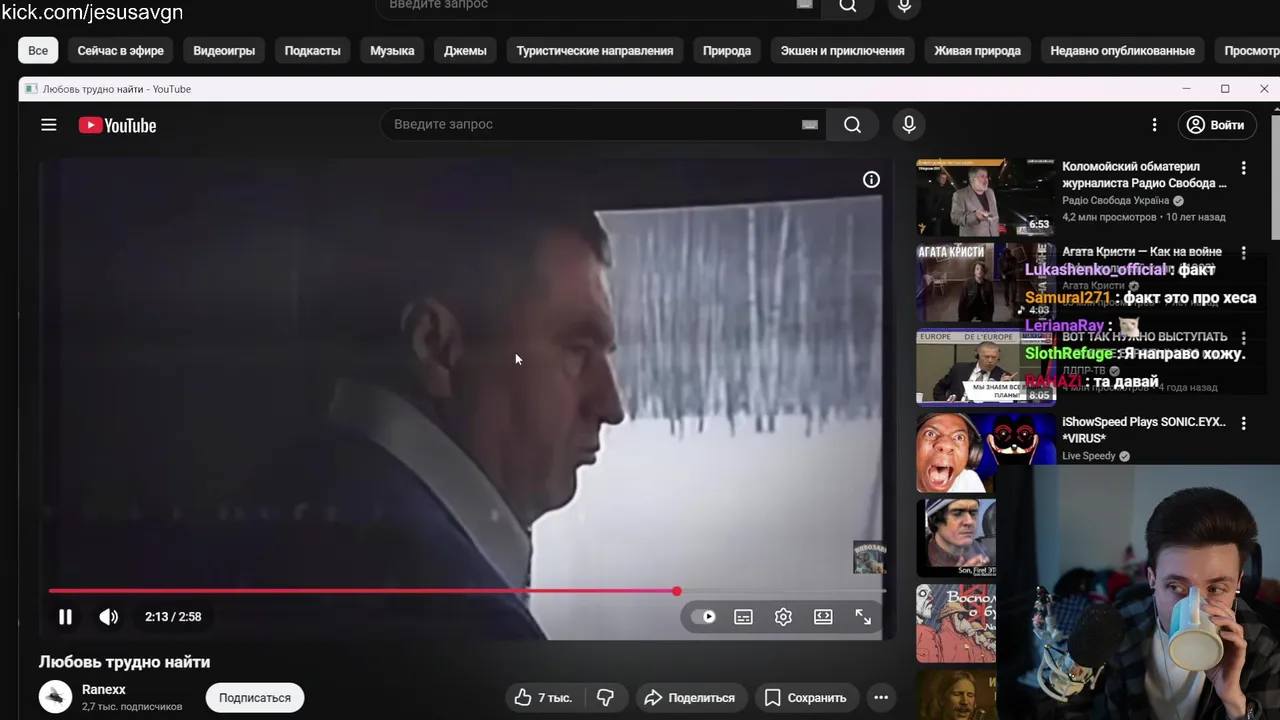
Task: Click the Коломойский обматерил журналиста title
Action: (1144, 175)
